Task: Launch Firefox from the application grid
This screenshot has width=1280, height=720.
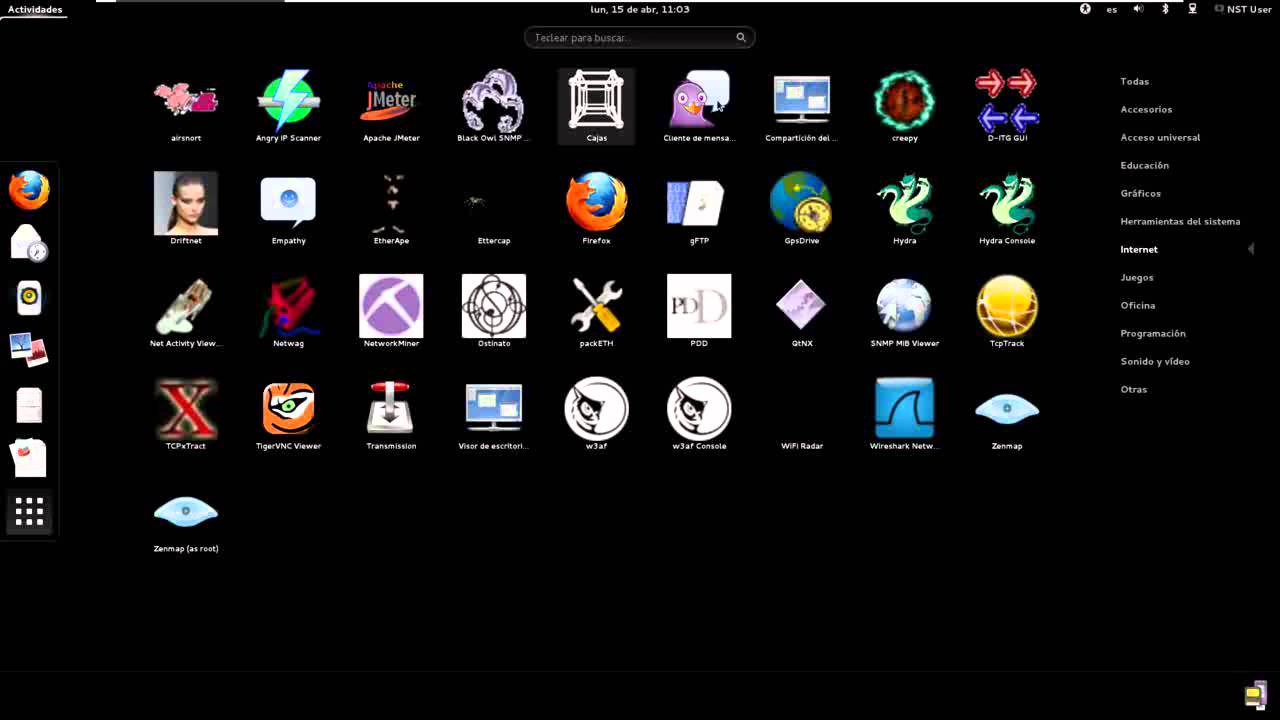Action: [596, 209]
